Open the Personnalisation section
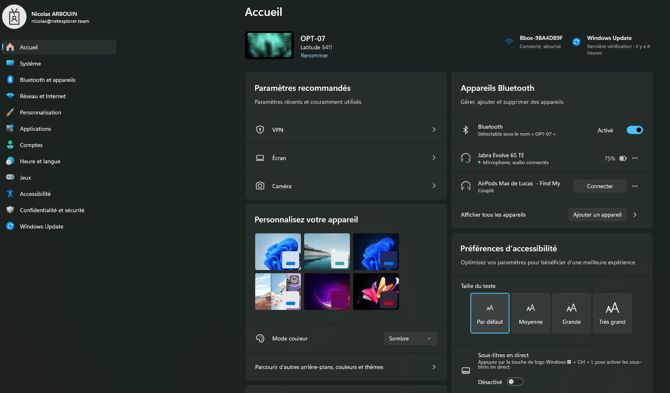The image size is (670, 393). pos(59,112)
